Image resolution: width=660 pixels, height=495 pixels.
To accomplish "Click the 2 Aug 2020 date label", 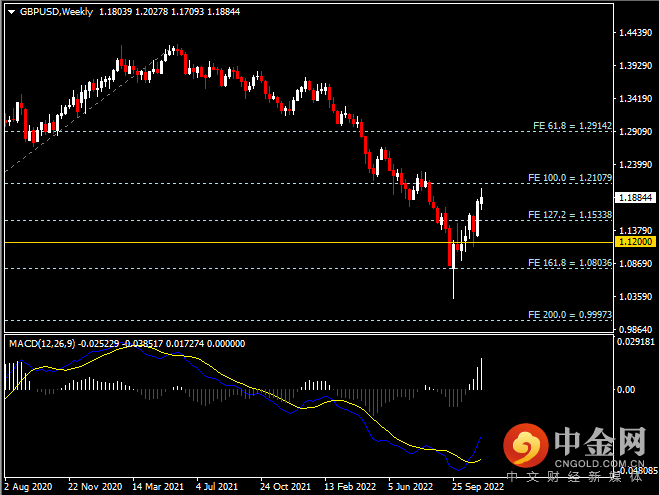I will tap(28, 487).
